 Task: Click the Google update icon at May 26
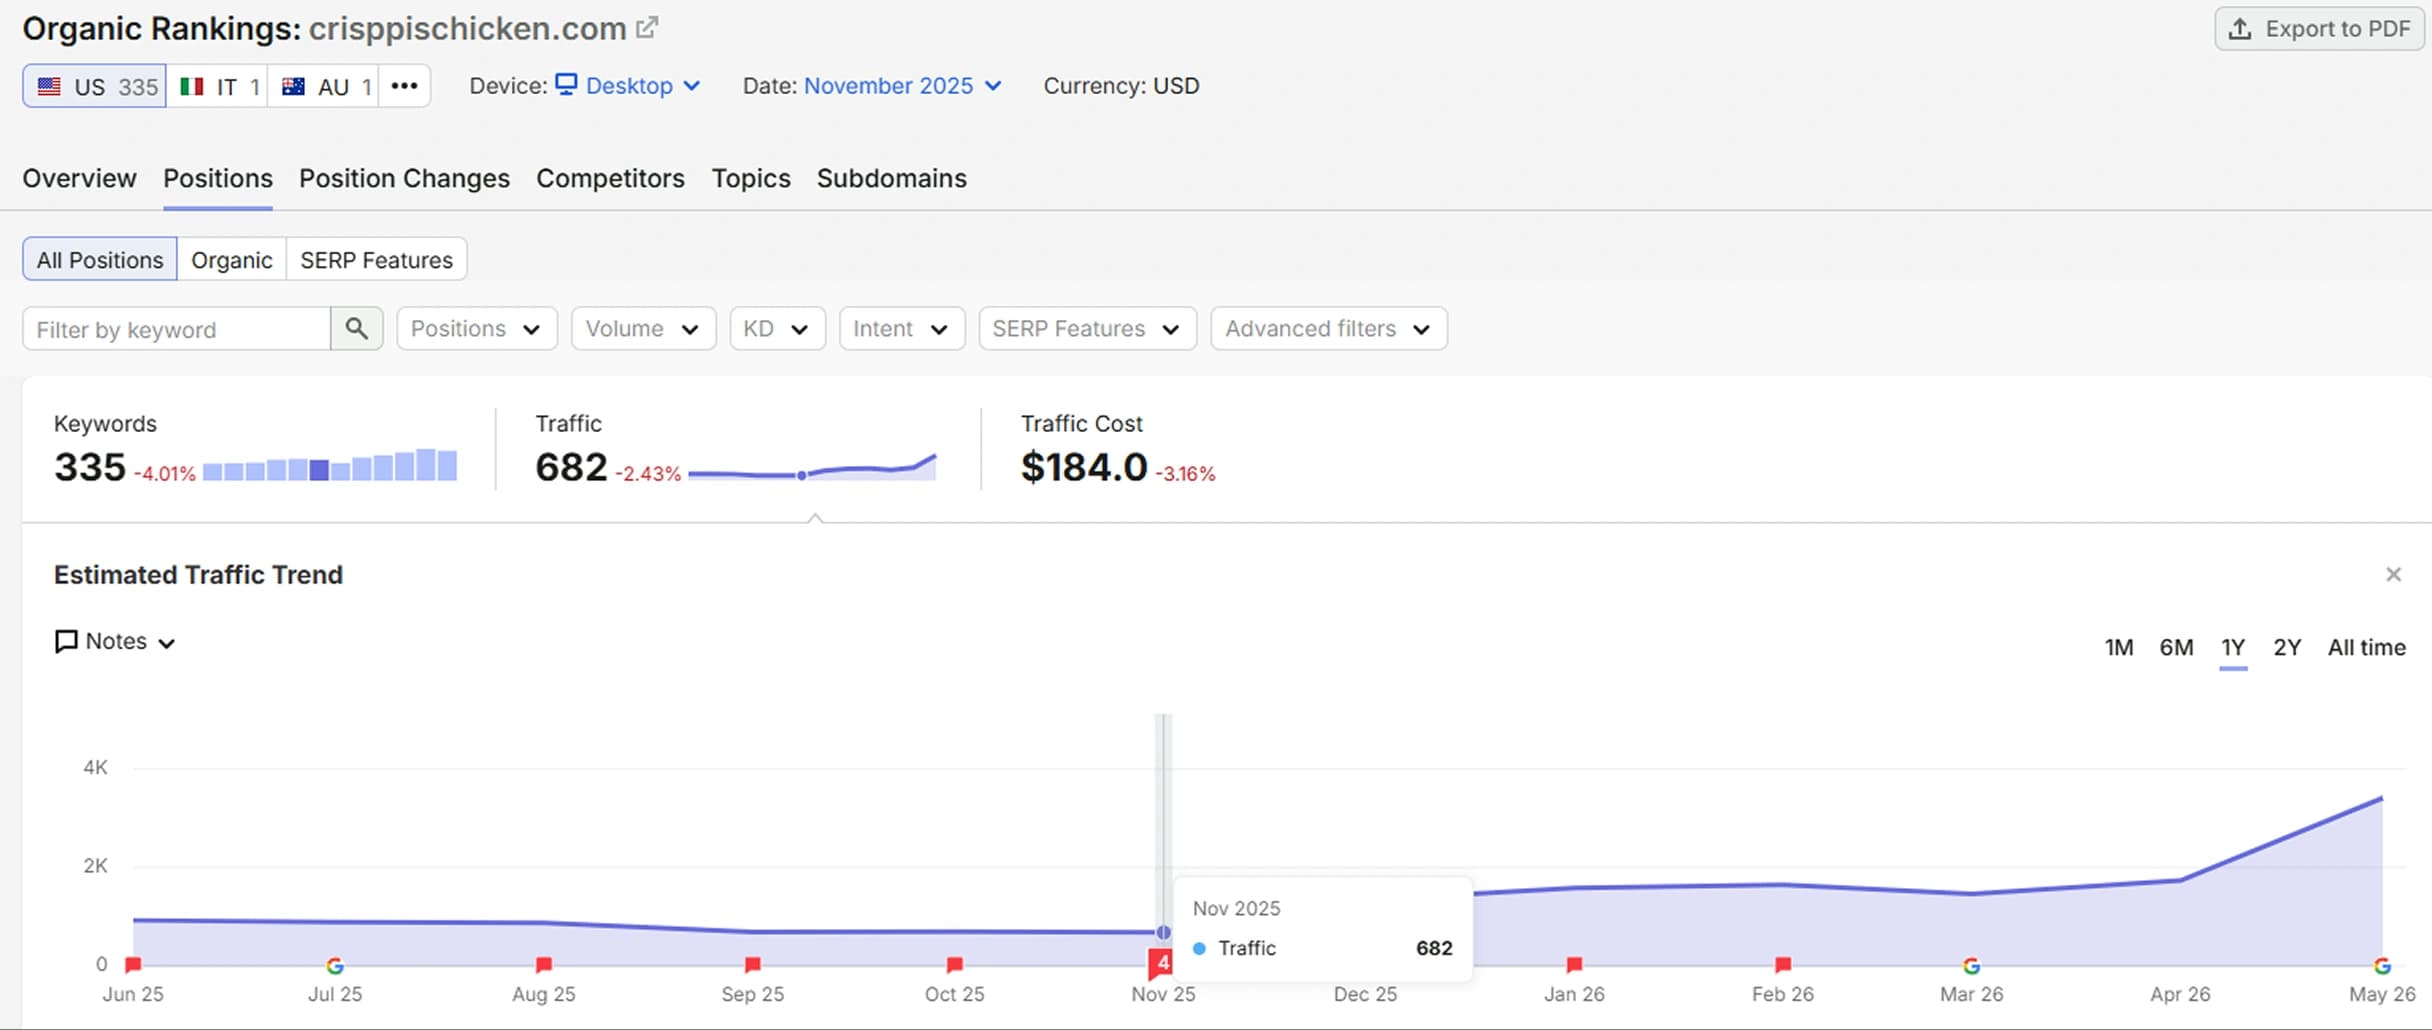(x=2383, y=966)
